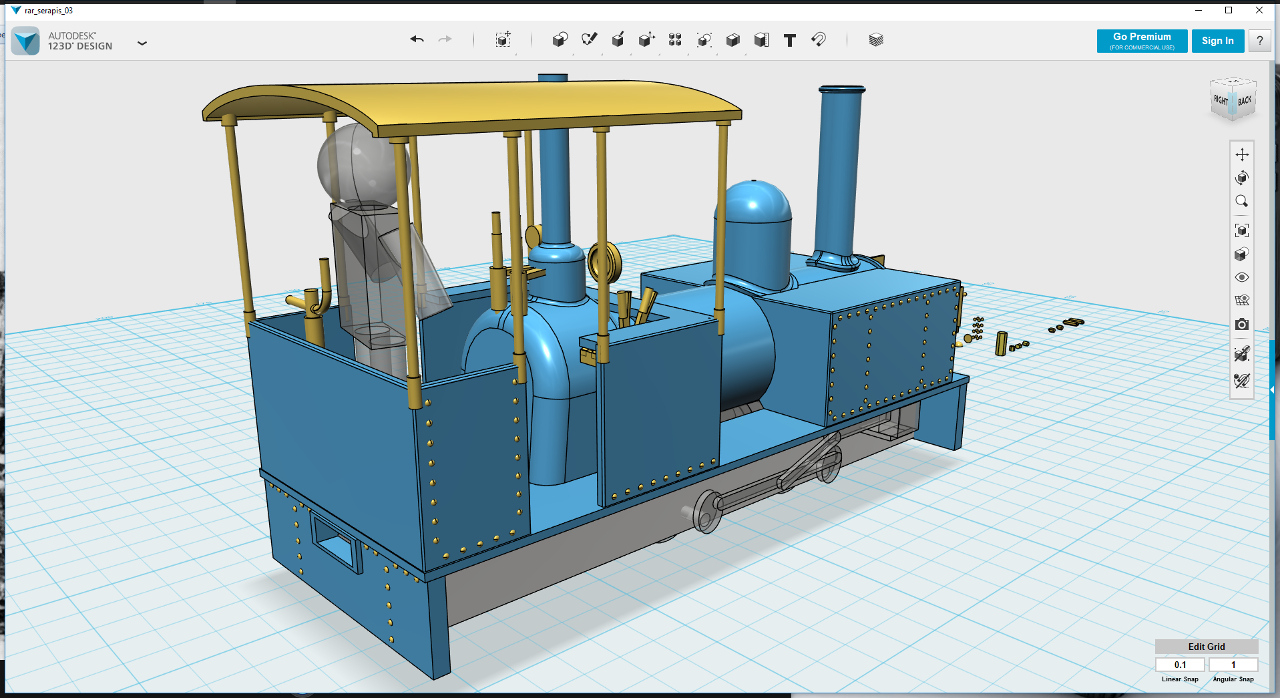Open the Transform tool
This screenshot has height=698, width=1280.
tap(503, 40)
